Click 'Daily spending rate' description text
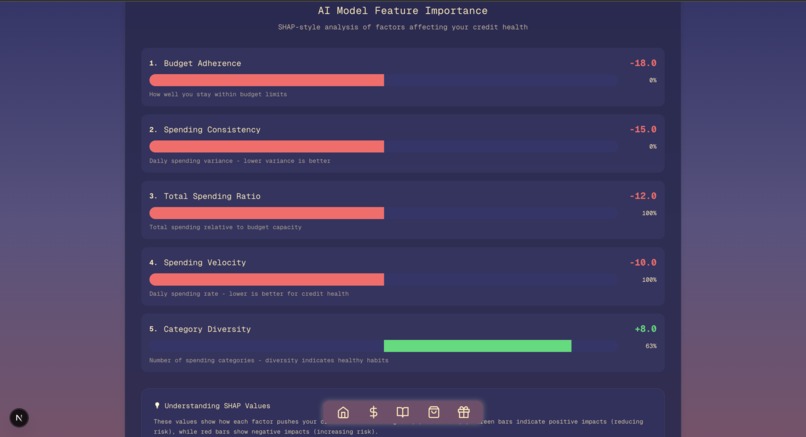 (249, 294)
